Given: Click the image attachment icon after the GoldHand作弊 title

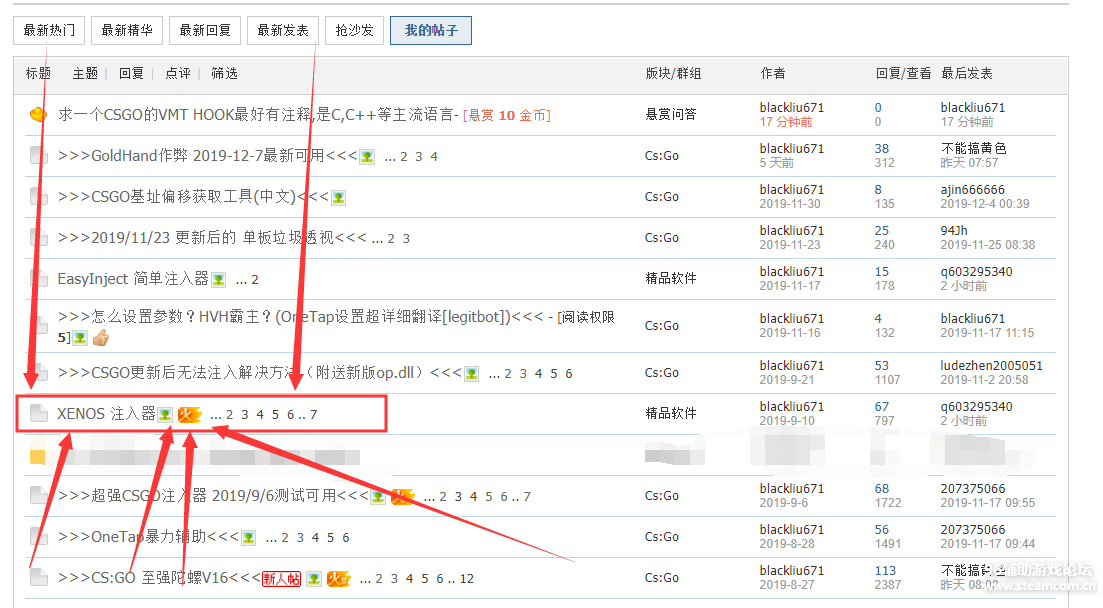Looking at the screenshot, I should [367, 156].
